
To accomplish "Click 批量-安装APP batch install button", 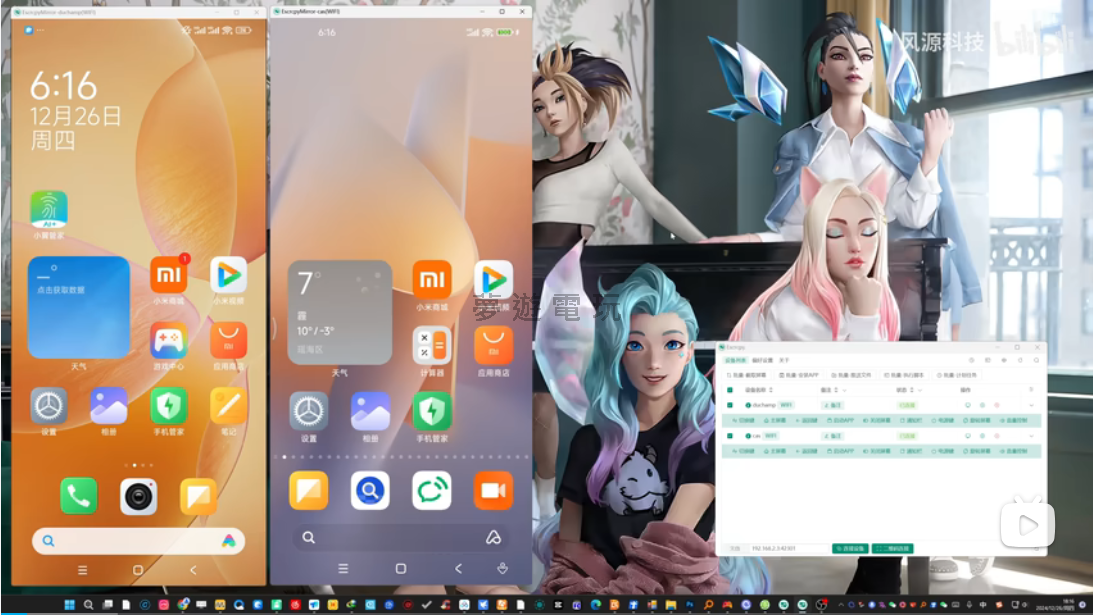I will coord(799,375).
